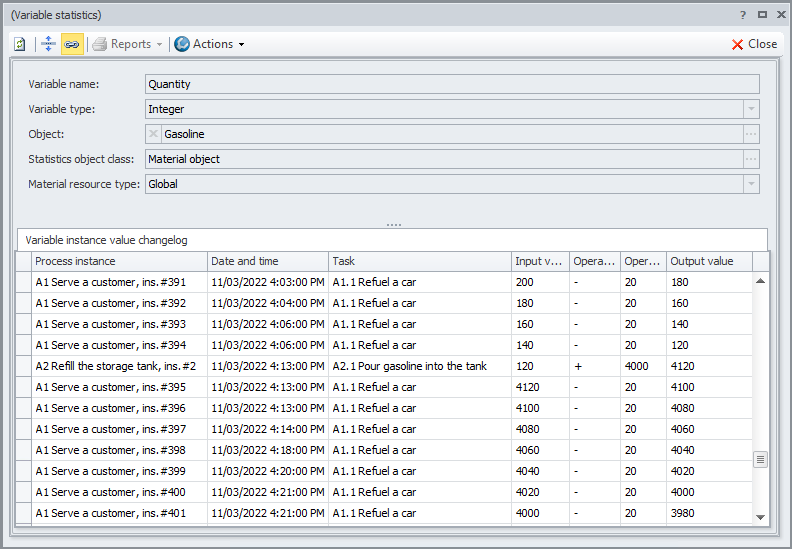Click the splitter dots above the changelog
Viewport: 792px width, 549px height.
394,225
